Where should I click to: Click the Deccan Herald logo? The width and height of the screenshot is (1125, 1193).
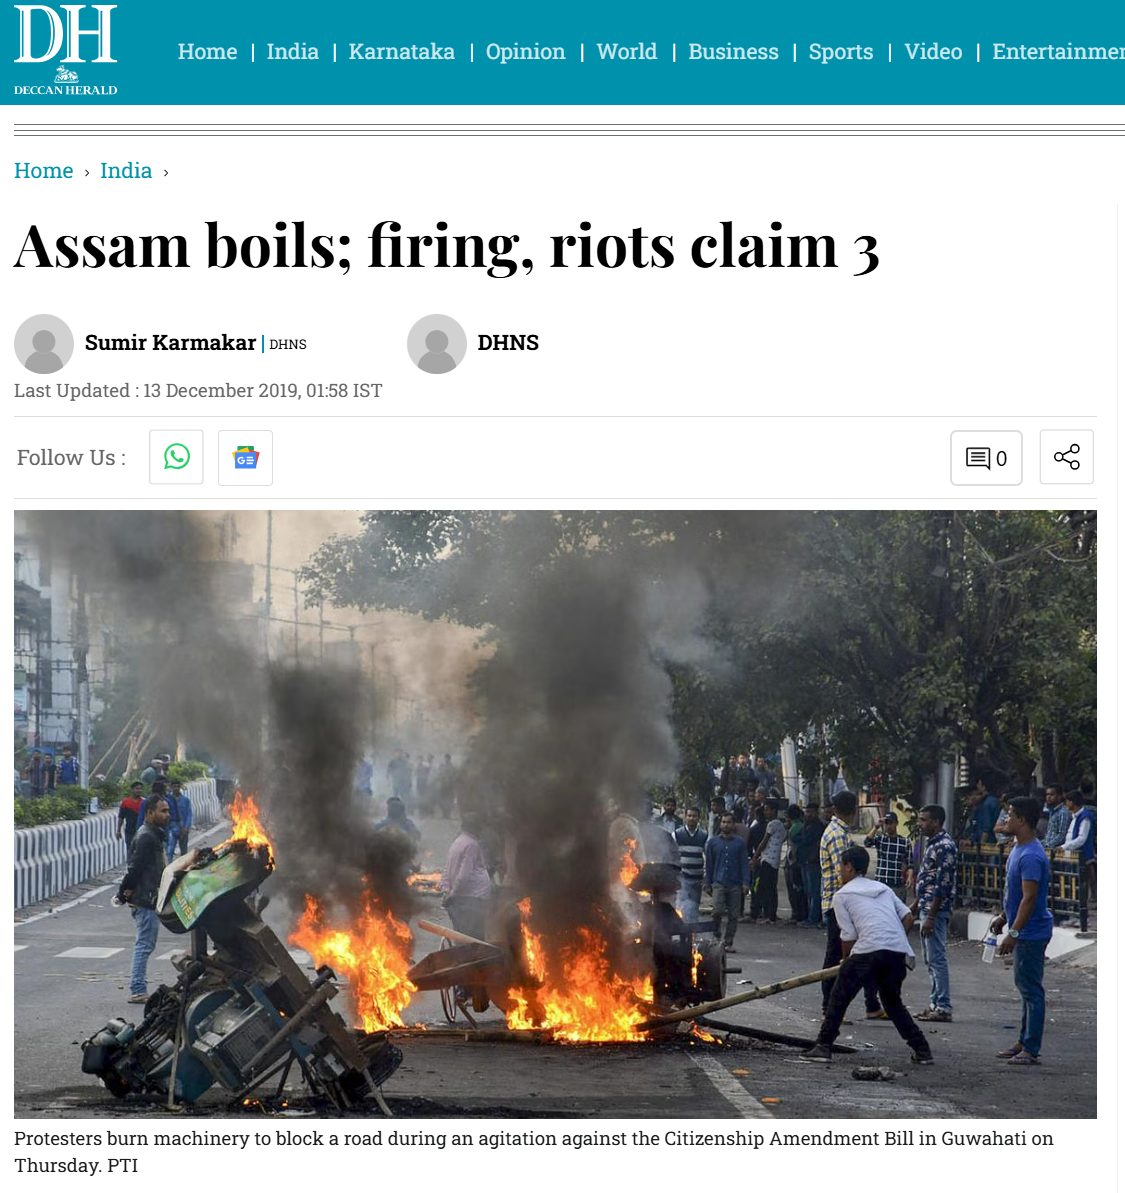point(65,50)
